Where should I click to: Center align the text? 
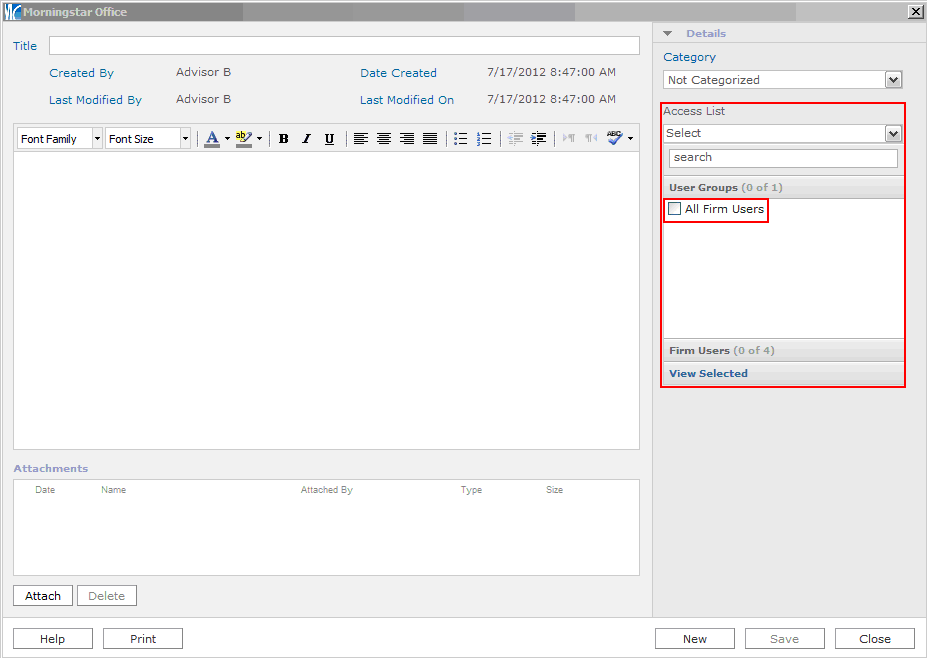point(384,139)
